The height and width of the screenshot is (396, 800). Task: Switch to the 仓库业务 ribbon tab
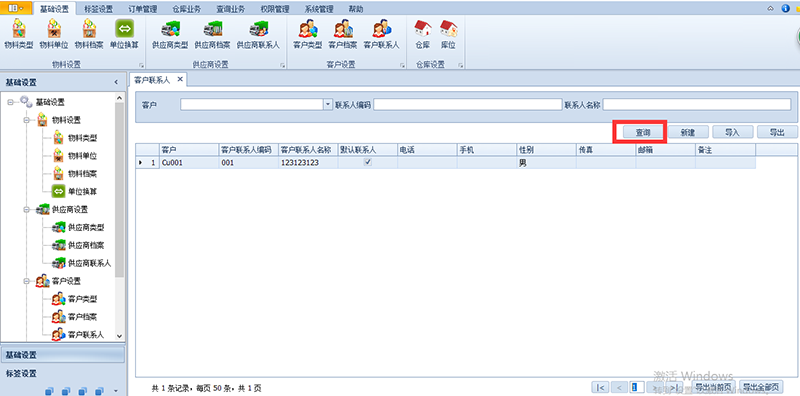tap(186, 9)
